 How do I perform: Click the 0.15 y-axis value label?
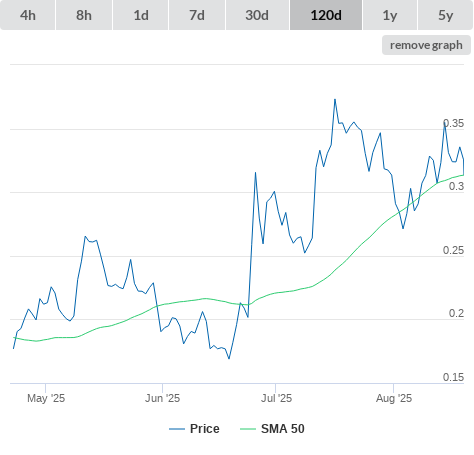click(453, 377)
